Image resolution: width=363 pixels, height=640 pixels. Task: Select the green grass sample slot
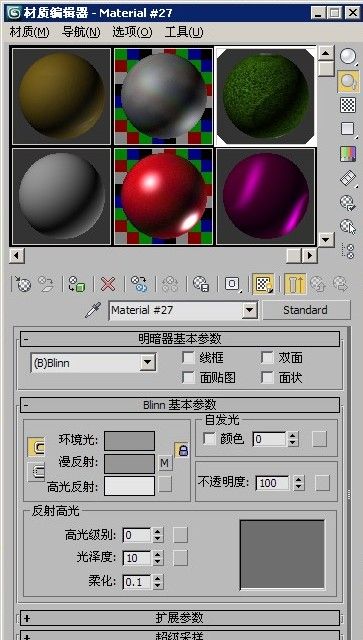pyautogui.click(x=265, y=97)
